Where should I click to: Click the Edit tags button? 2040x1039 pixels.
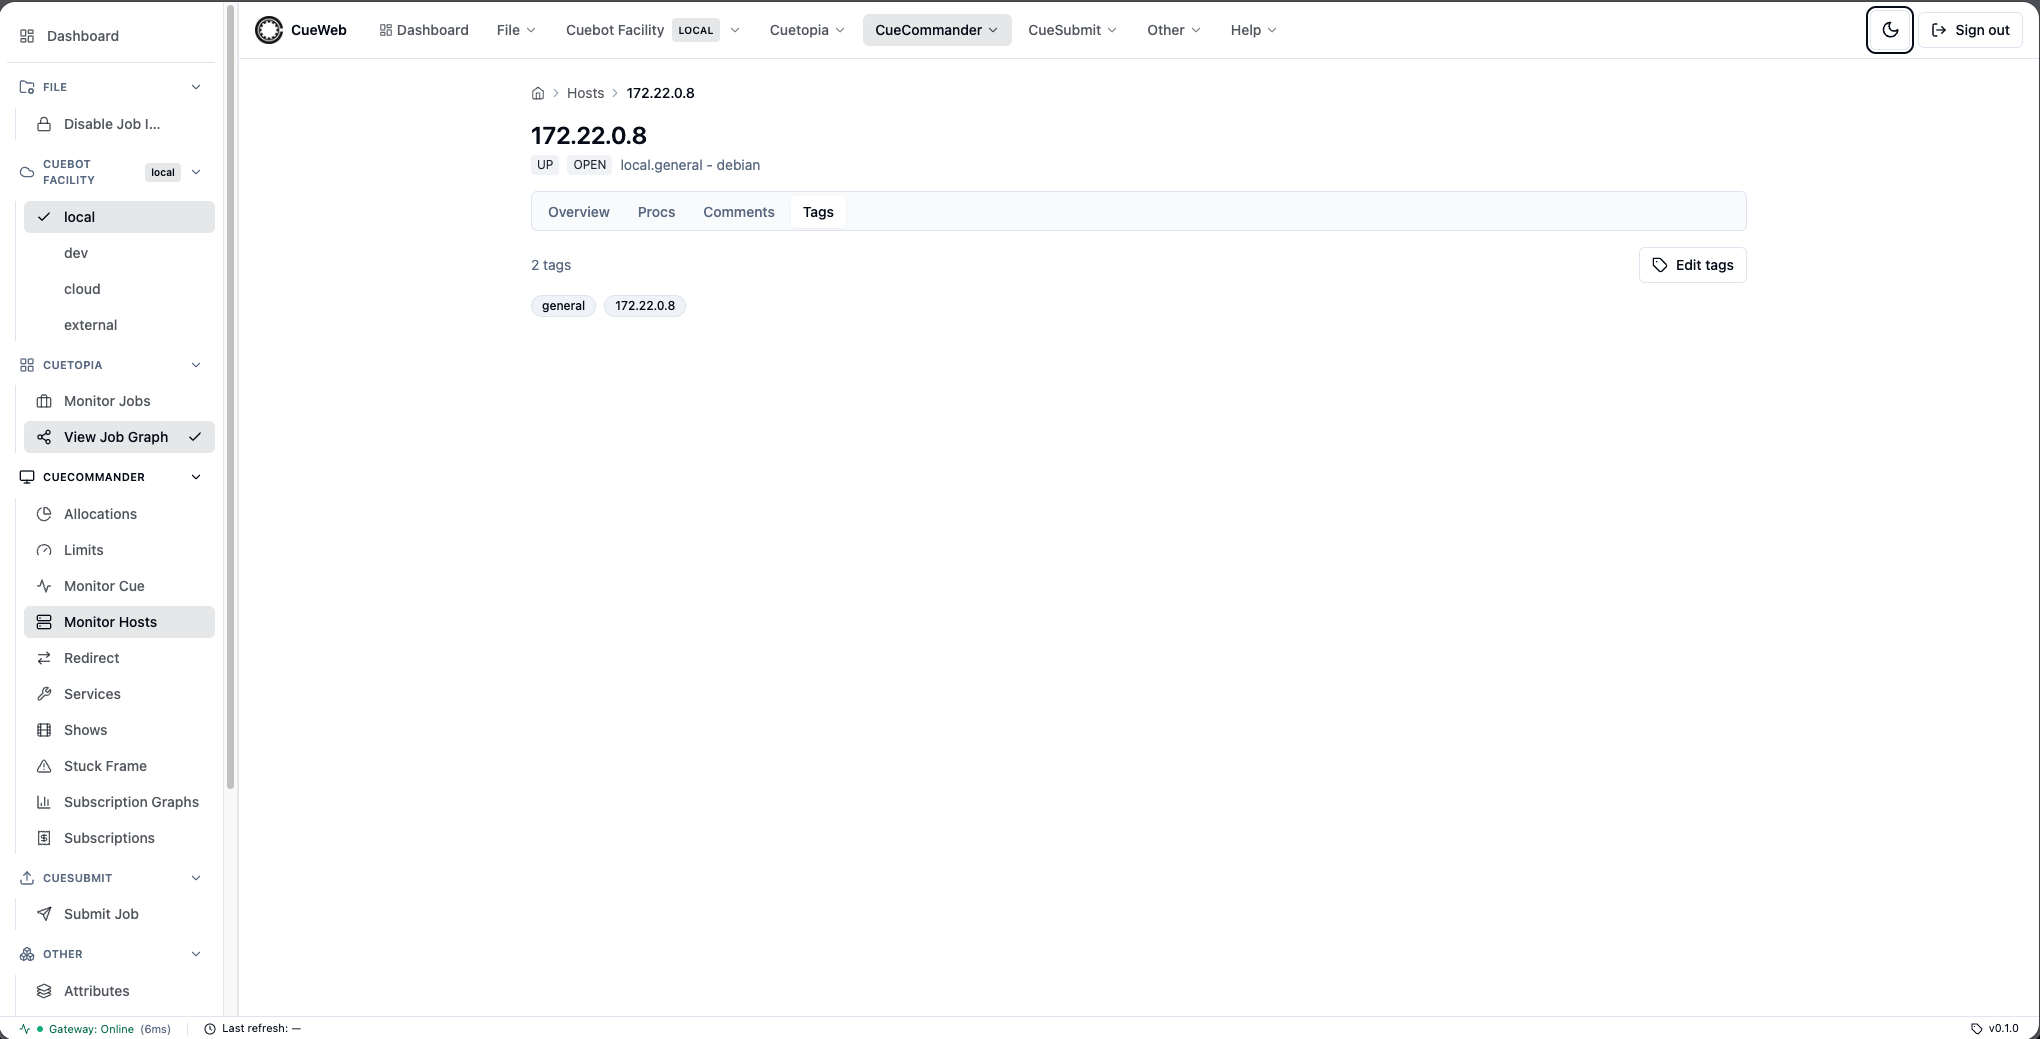(x=1692, y=265)
